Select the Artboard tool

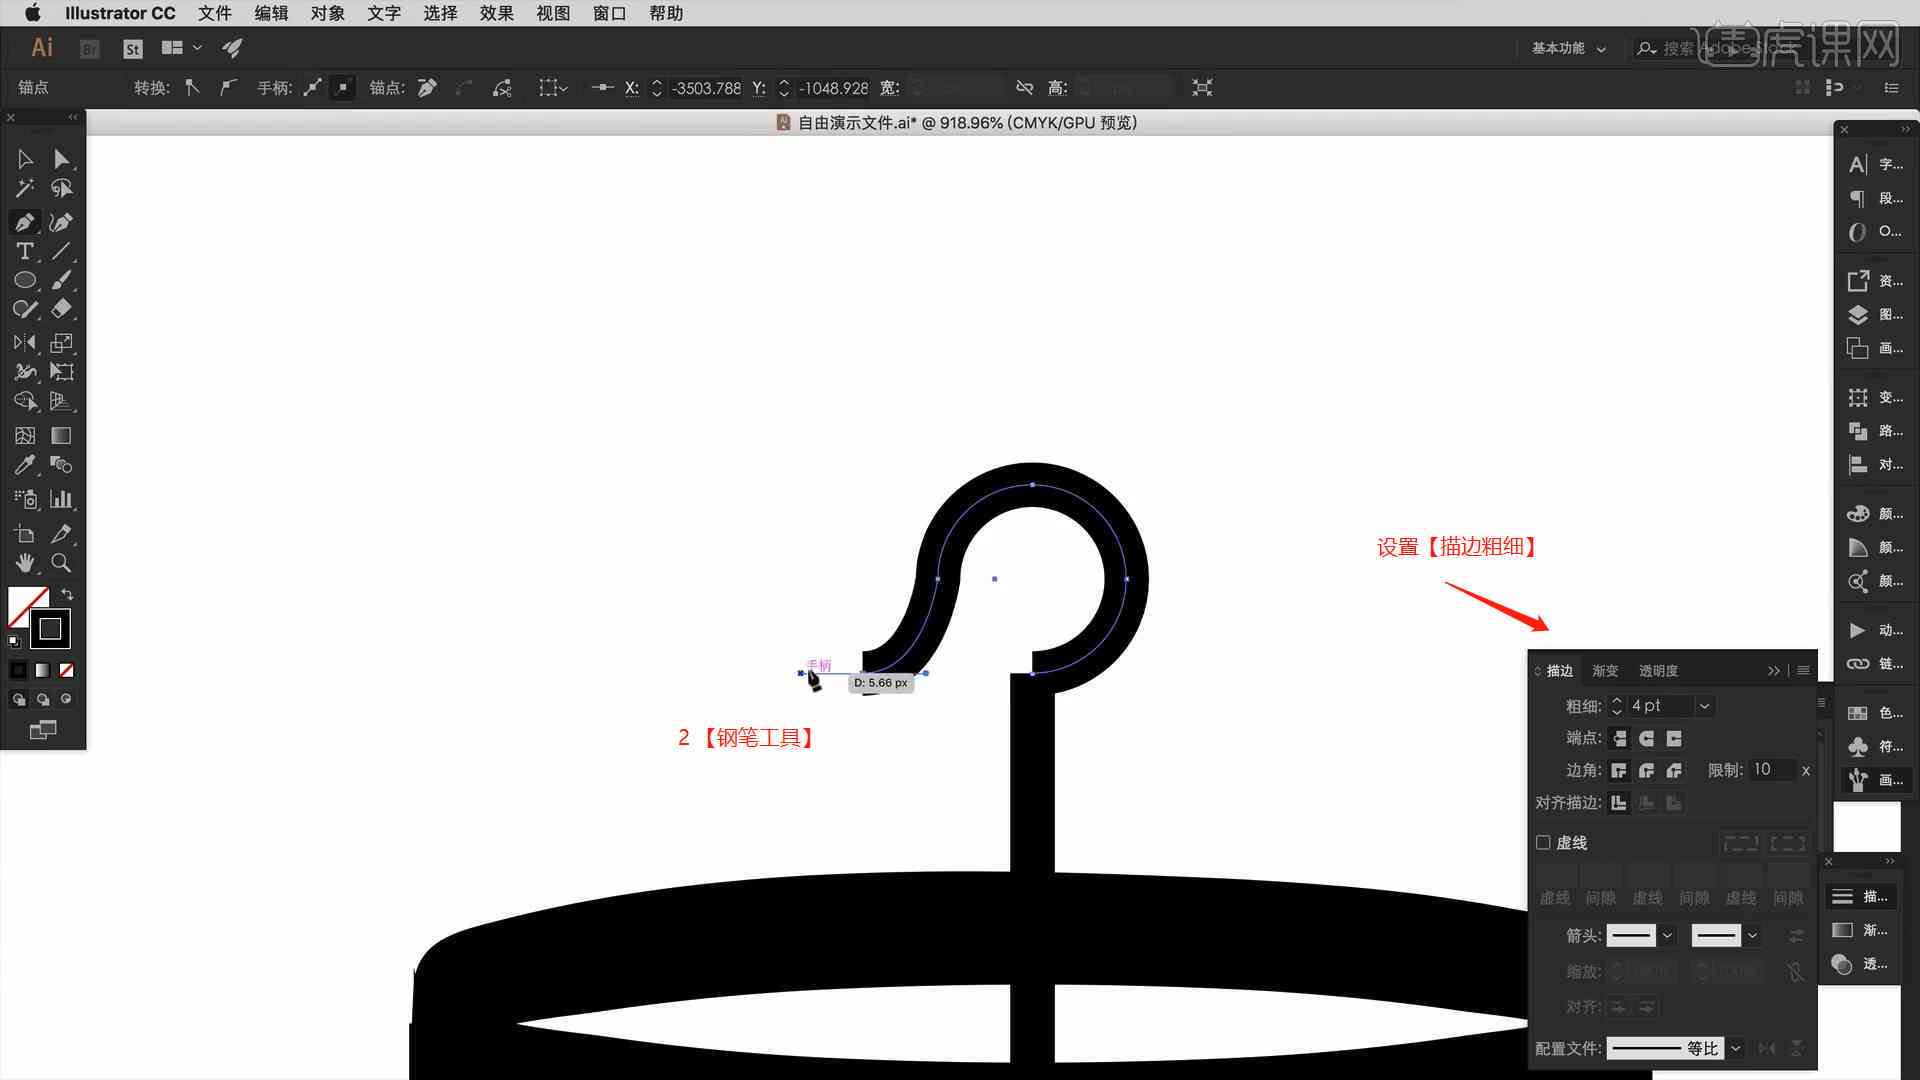(x=25, y=533)
